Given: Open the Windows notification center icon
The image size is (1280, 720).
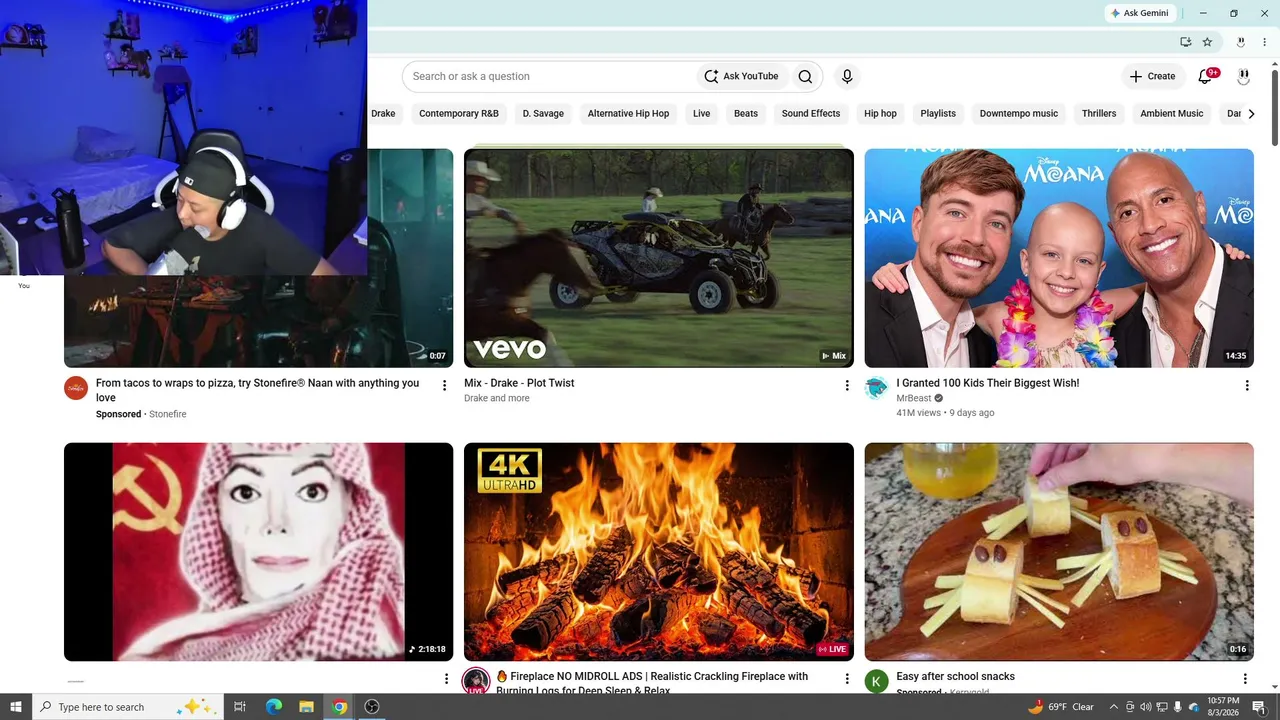Looking at the screenshot, I should [1259, 707].
